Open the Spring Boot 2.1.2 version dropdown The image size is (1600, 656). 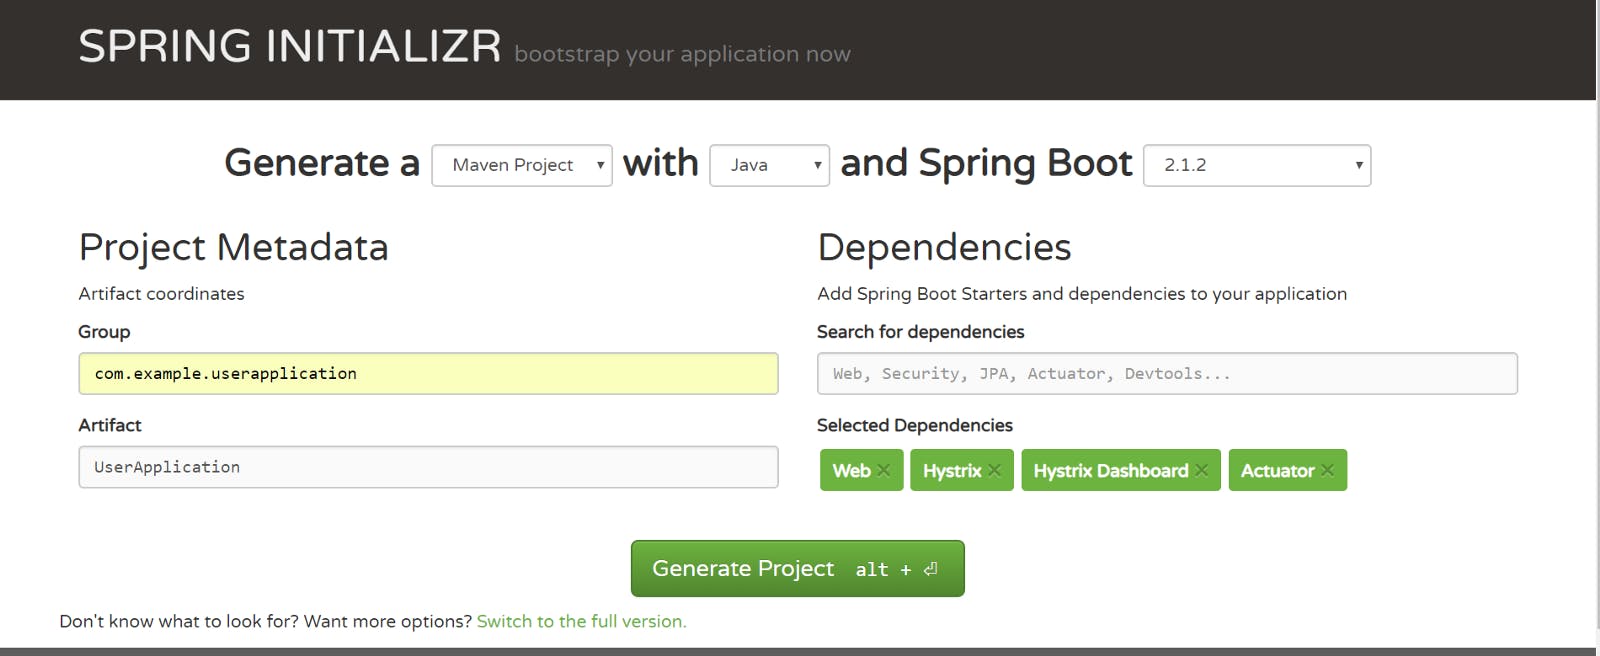coord(1256,165)
